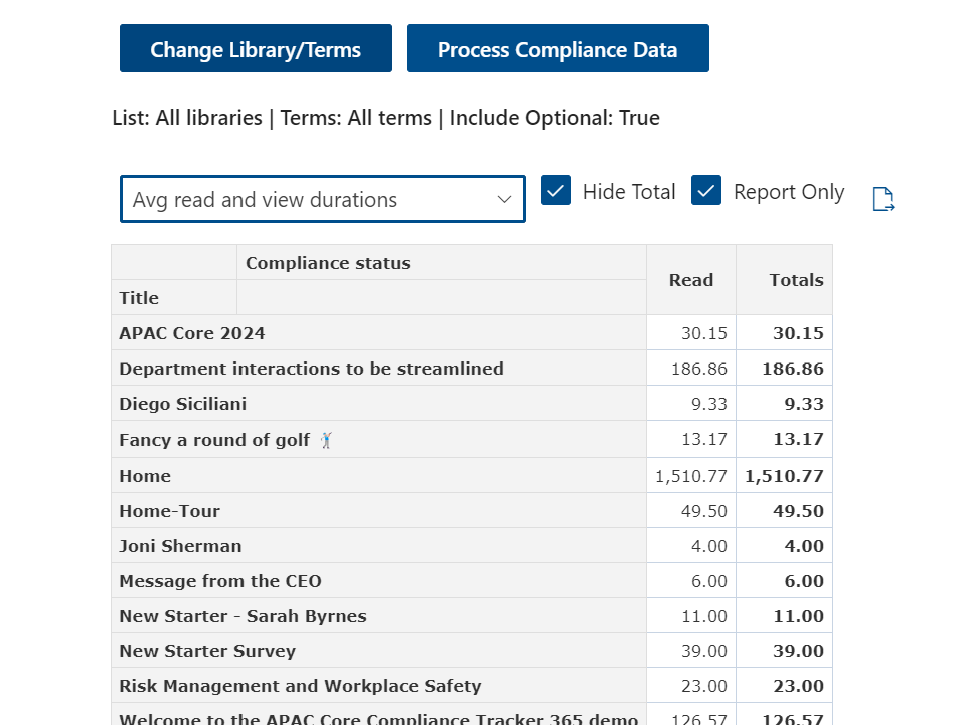Open the Avg read and view durations dropdown
Image resolution: width=967 pixels, height=725 pixels.
[x=322, y=200]
